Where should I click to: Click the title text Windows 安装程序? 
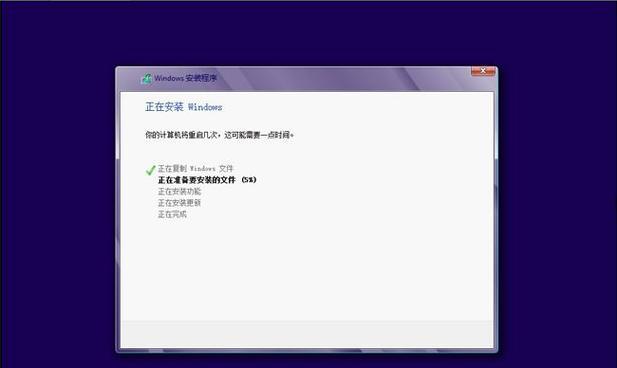coord(185,78)
